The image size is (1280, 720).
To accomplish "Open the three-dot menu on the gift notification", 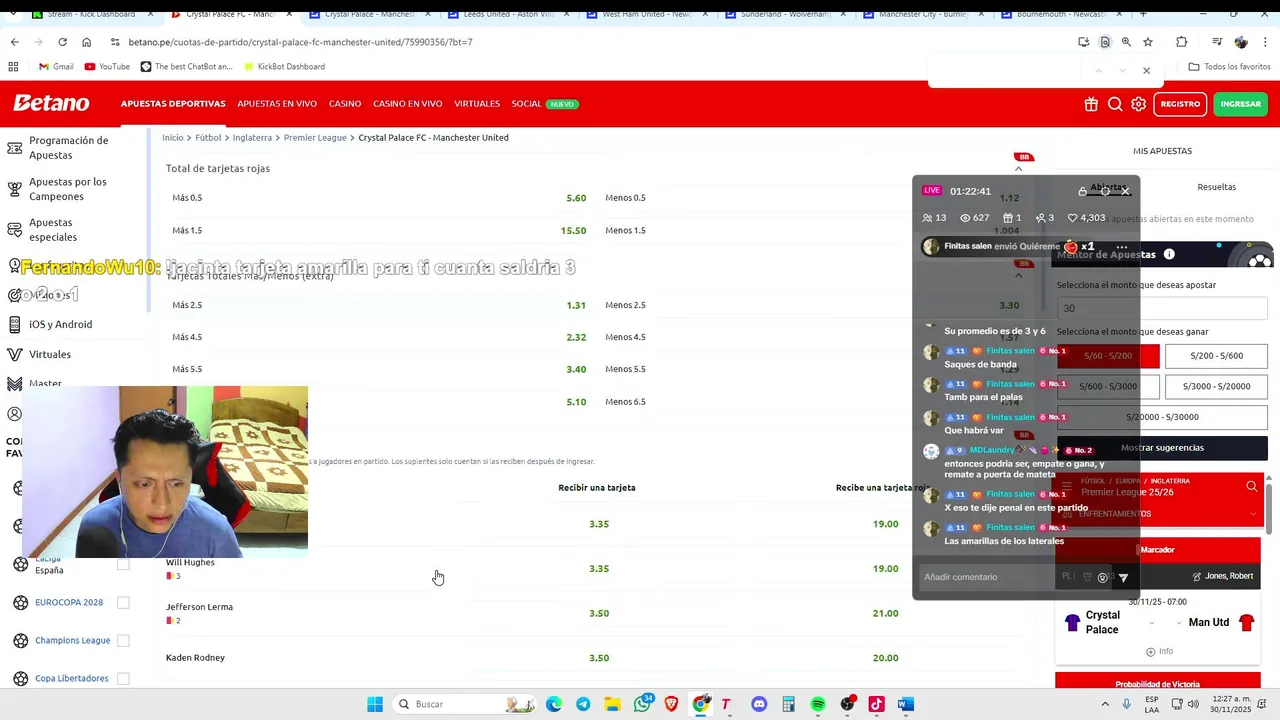I will tap(1122, 247).
